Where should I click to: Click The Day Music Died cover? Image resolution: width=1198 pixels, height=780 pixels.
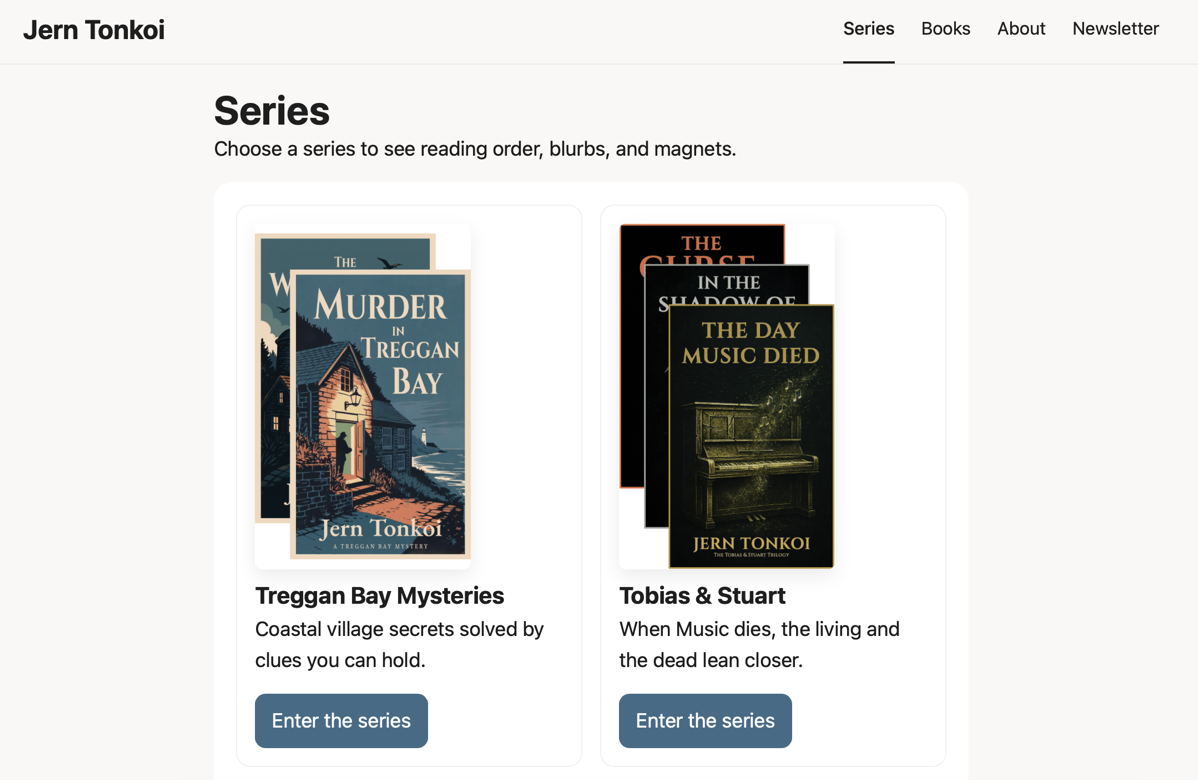pos(750,430)
